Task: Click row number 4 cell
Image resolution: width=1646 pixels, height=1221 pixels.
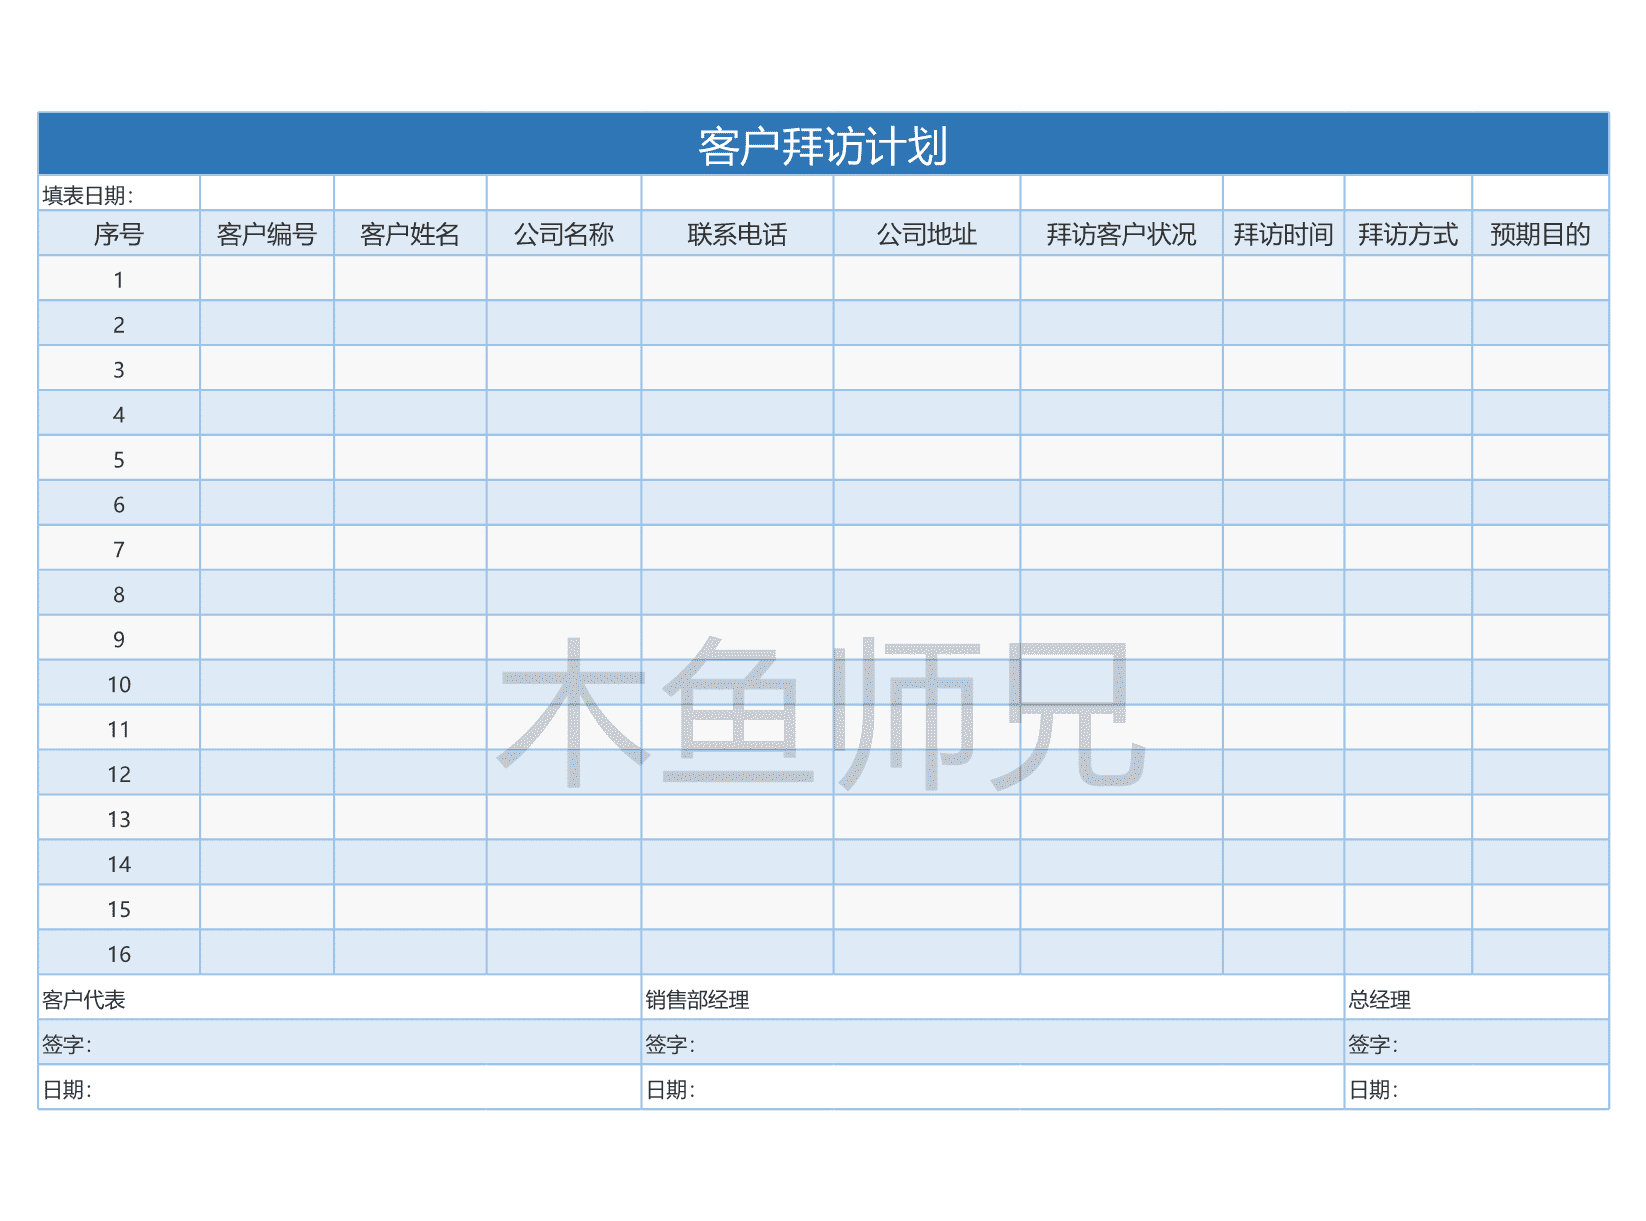Action: (119, 413)
